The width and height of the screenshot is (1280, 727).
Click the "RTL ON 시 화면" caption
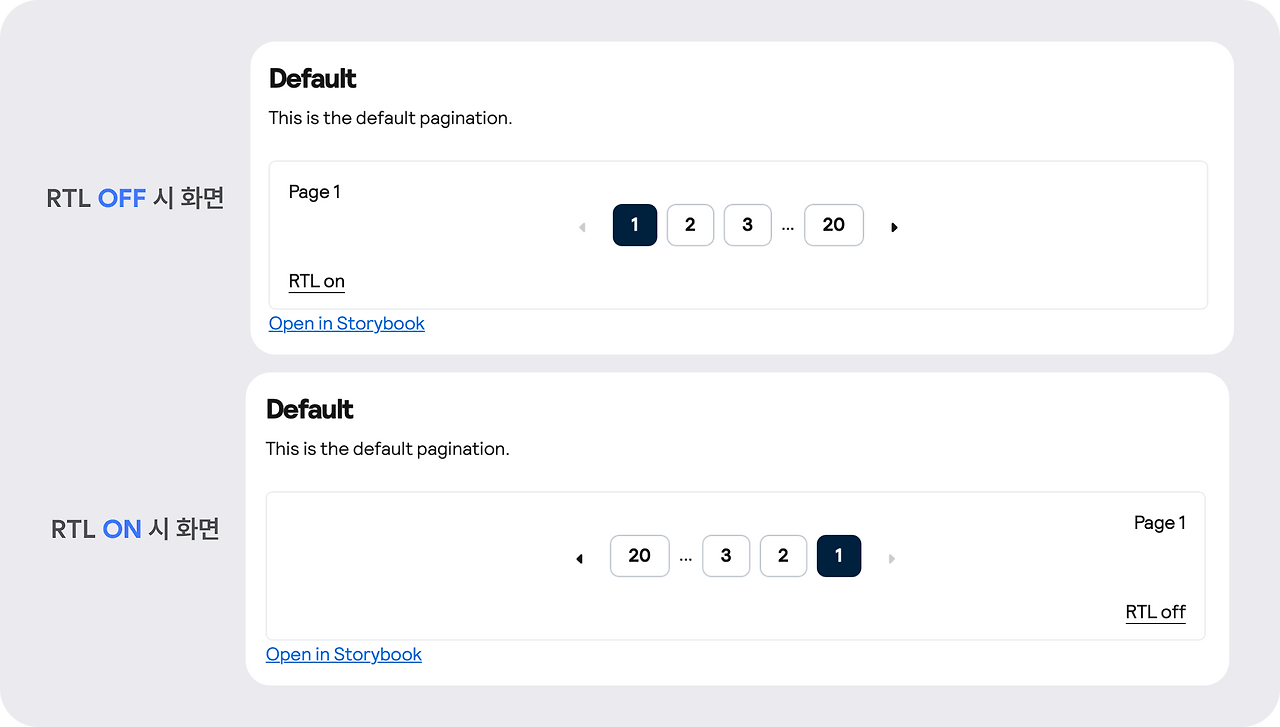pos(135,529)
